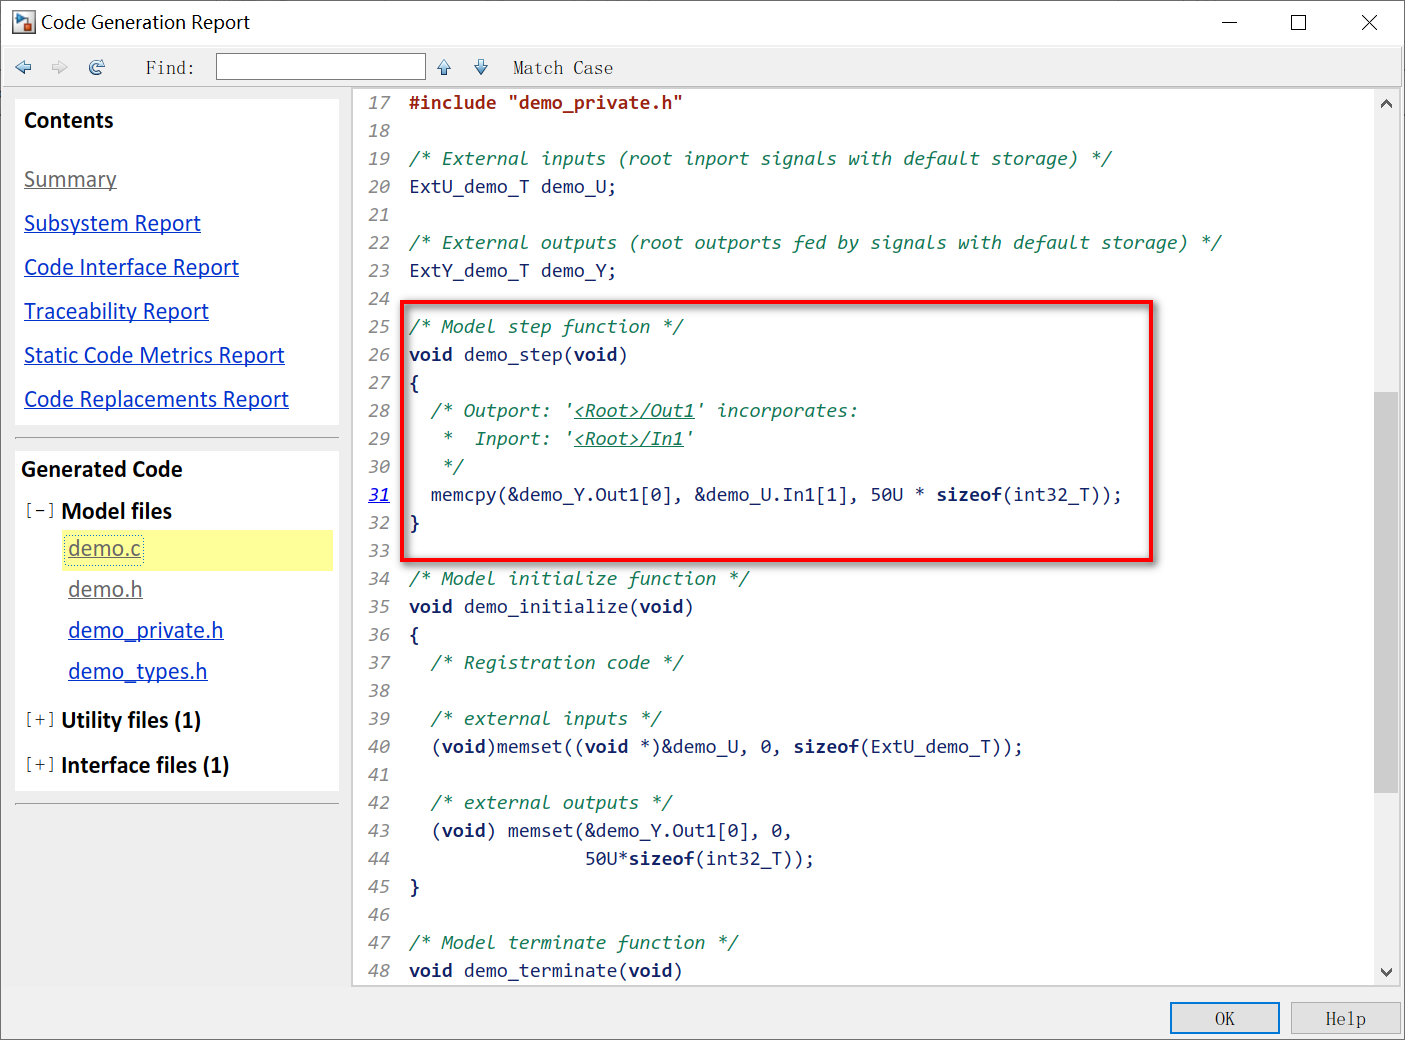Open the demo.c file
This screenshot has width=1405, height=1040.
click(105, 549)
